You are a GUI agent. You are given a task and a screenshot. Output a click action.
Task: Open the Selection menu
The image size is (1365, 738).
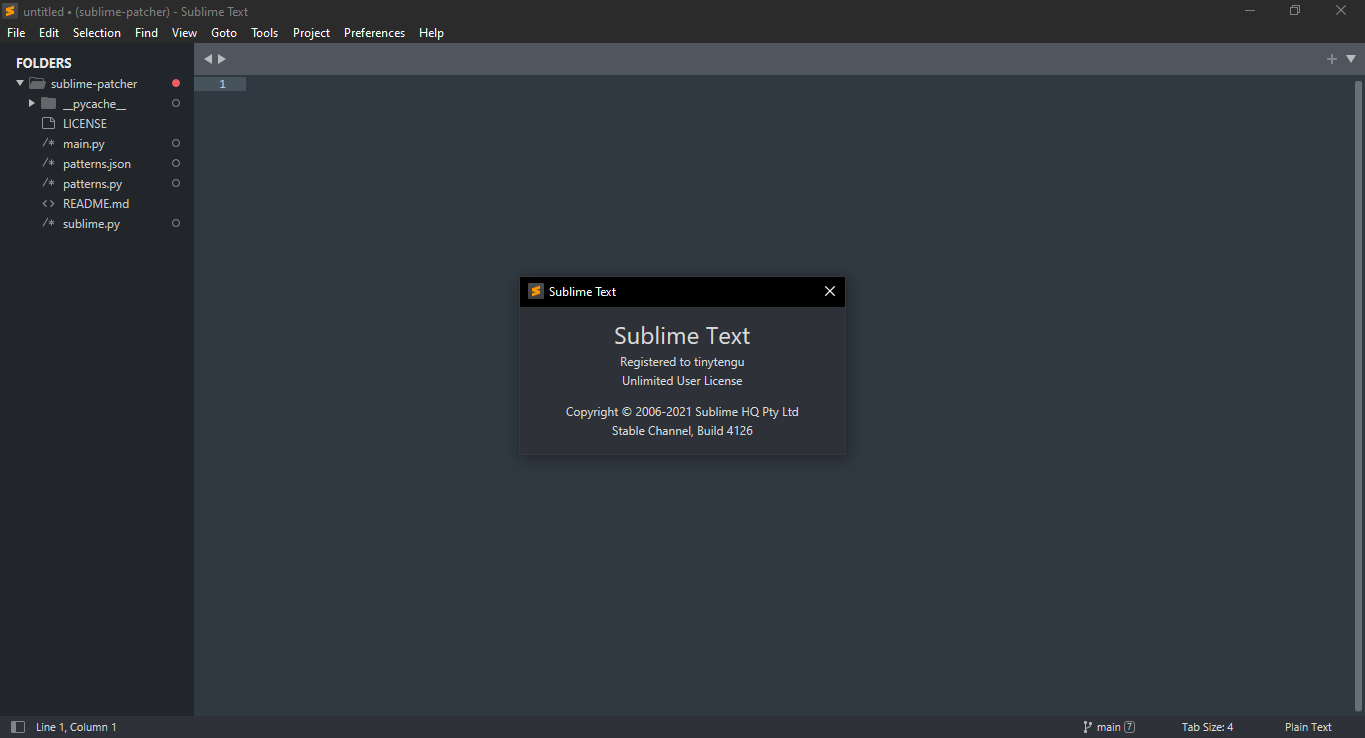tap(97, 33)
